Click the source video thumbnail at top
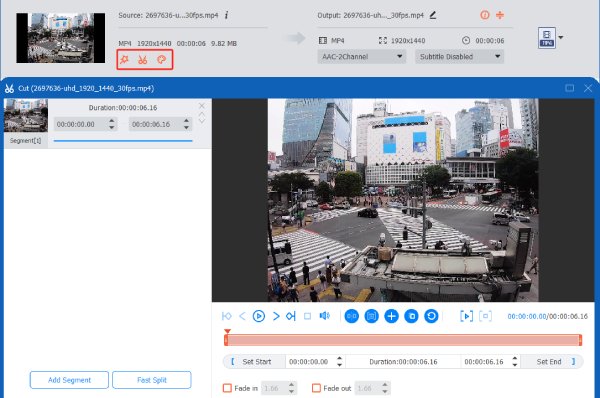Viewport: 600px width, 398px height. pyautogui.click(x=60, y=38)
